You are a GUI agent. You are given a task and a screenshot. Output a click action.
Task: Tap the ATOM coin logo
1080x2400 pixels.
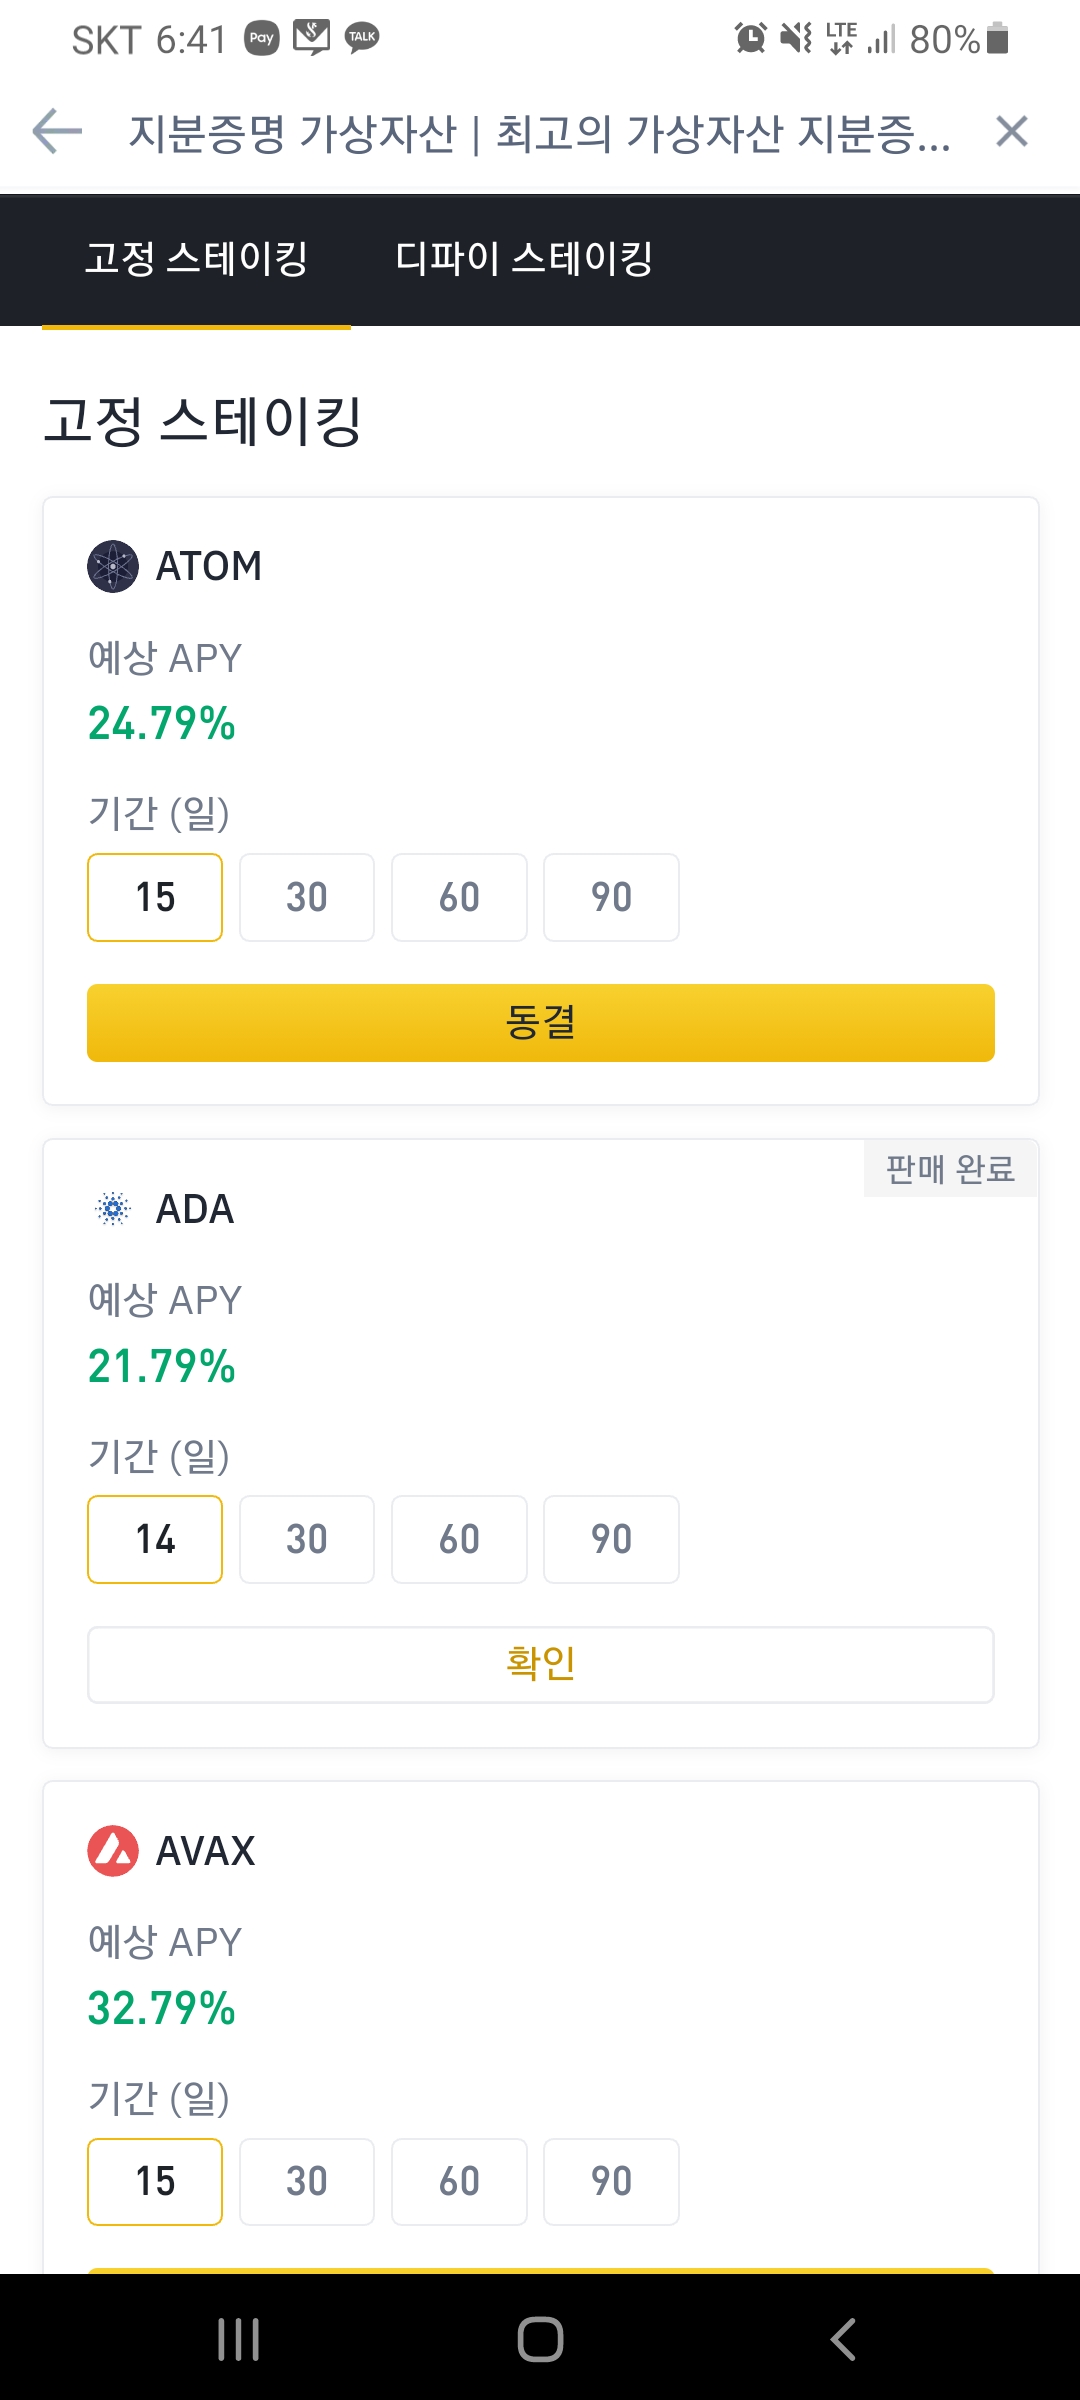click(113, 566)
